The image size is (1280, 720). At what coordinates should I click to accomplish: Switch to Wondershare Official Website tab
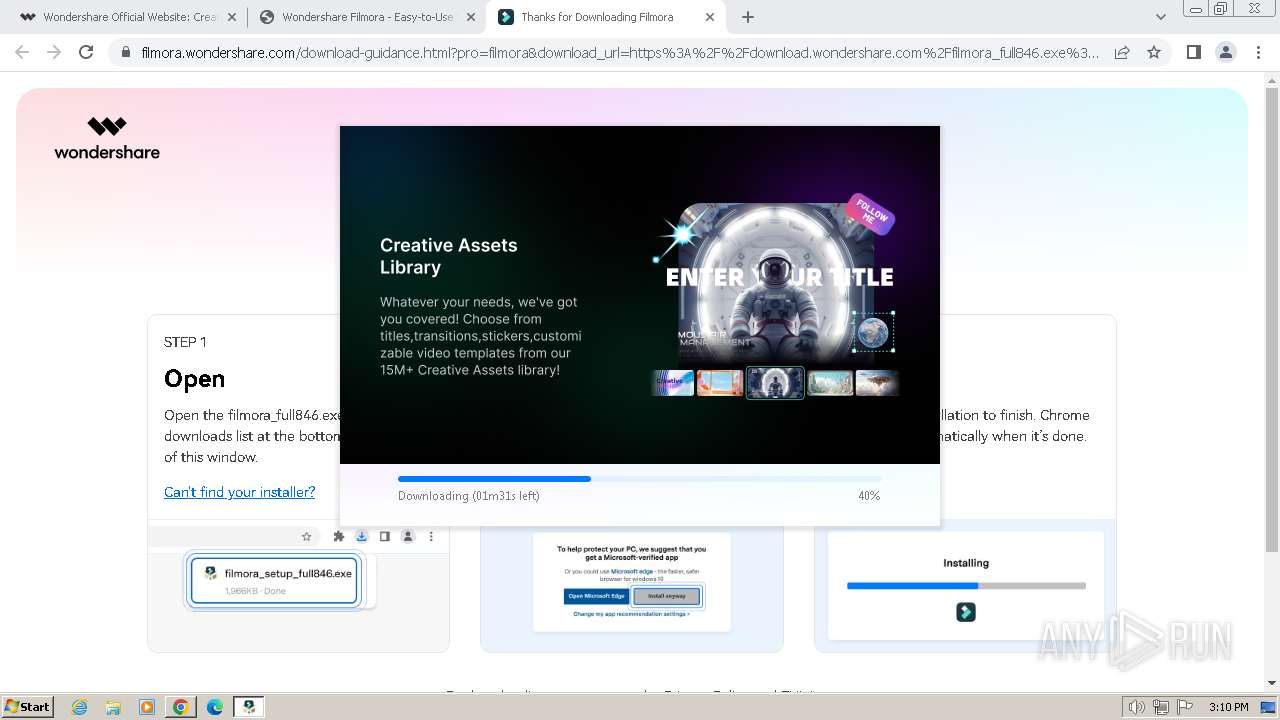pos(120,17)
